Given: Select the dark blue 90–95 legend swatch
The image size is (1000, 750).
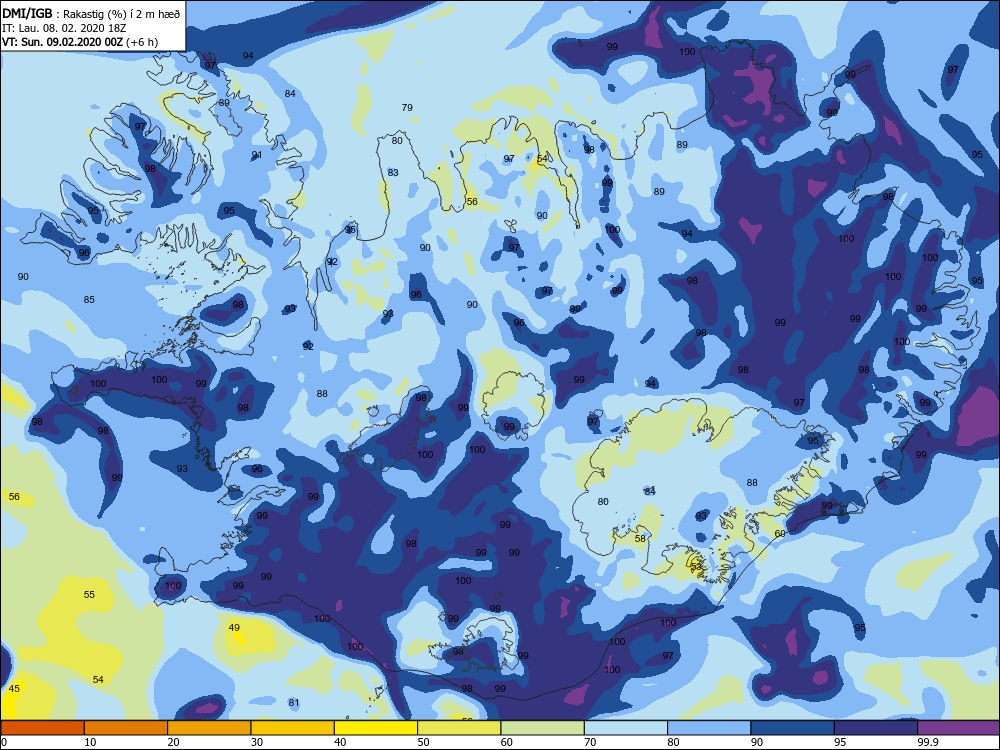Looking at the screenshot, I should click(793, 728).
